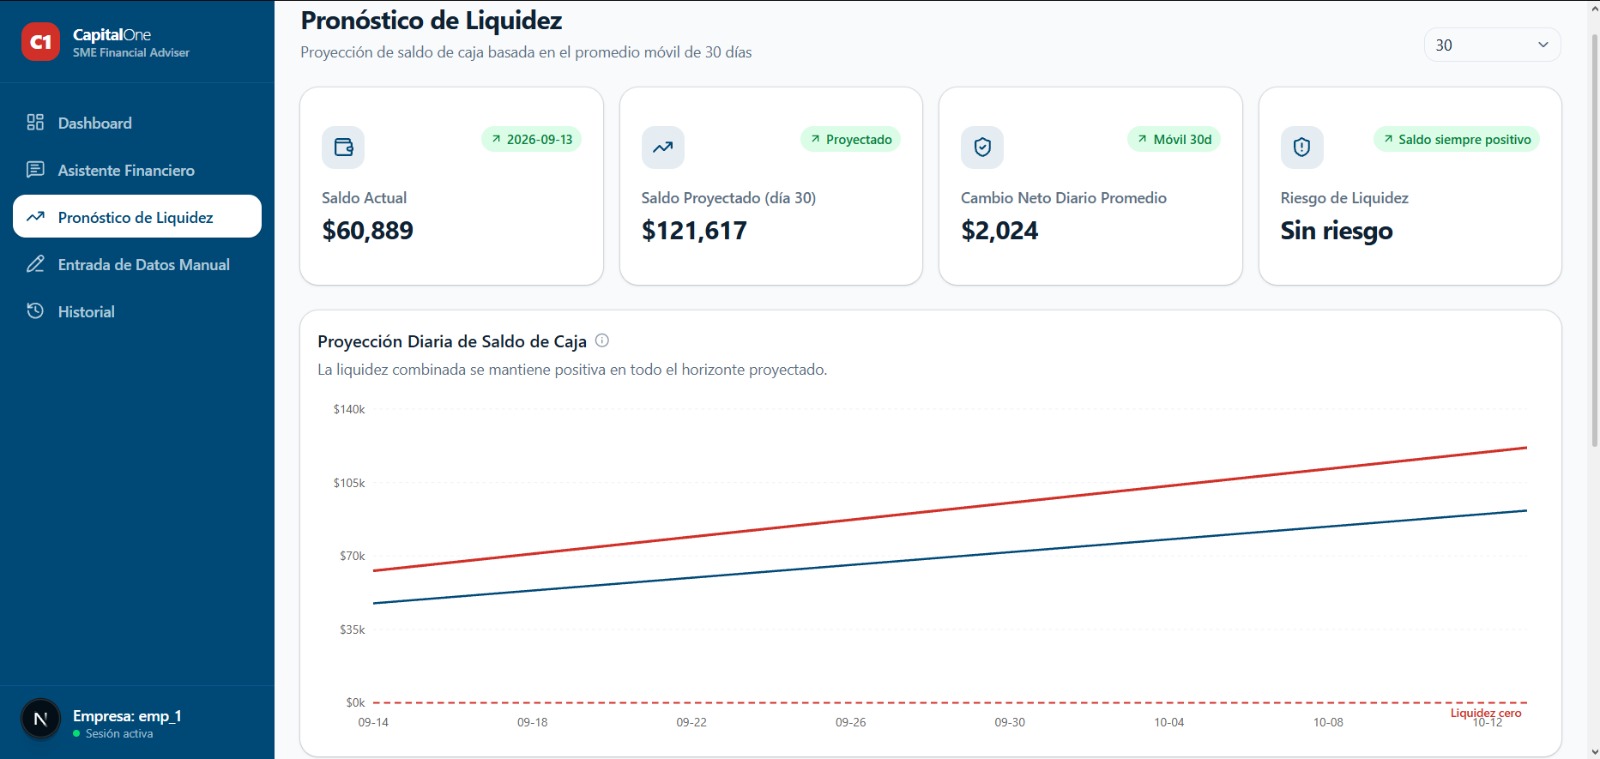Click the info icon beside chart title
Image resolution: width=1600 pixels, height=759 pixels.
[x=602, y=340]
